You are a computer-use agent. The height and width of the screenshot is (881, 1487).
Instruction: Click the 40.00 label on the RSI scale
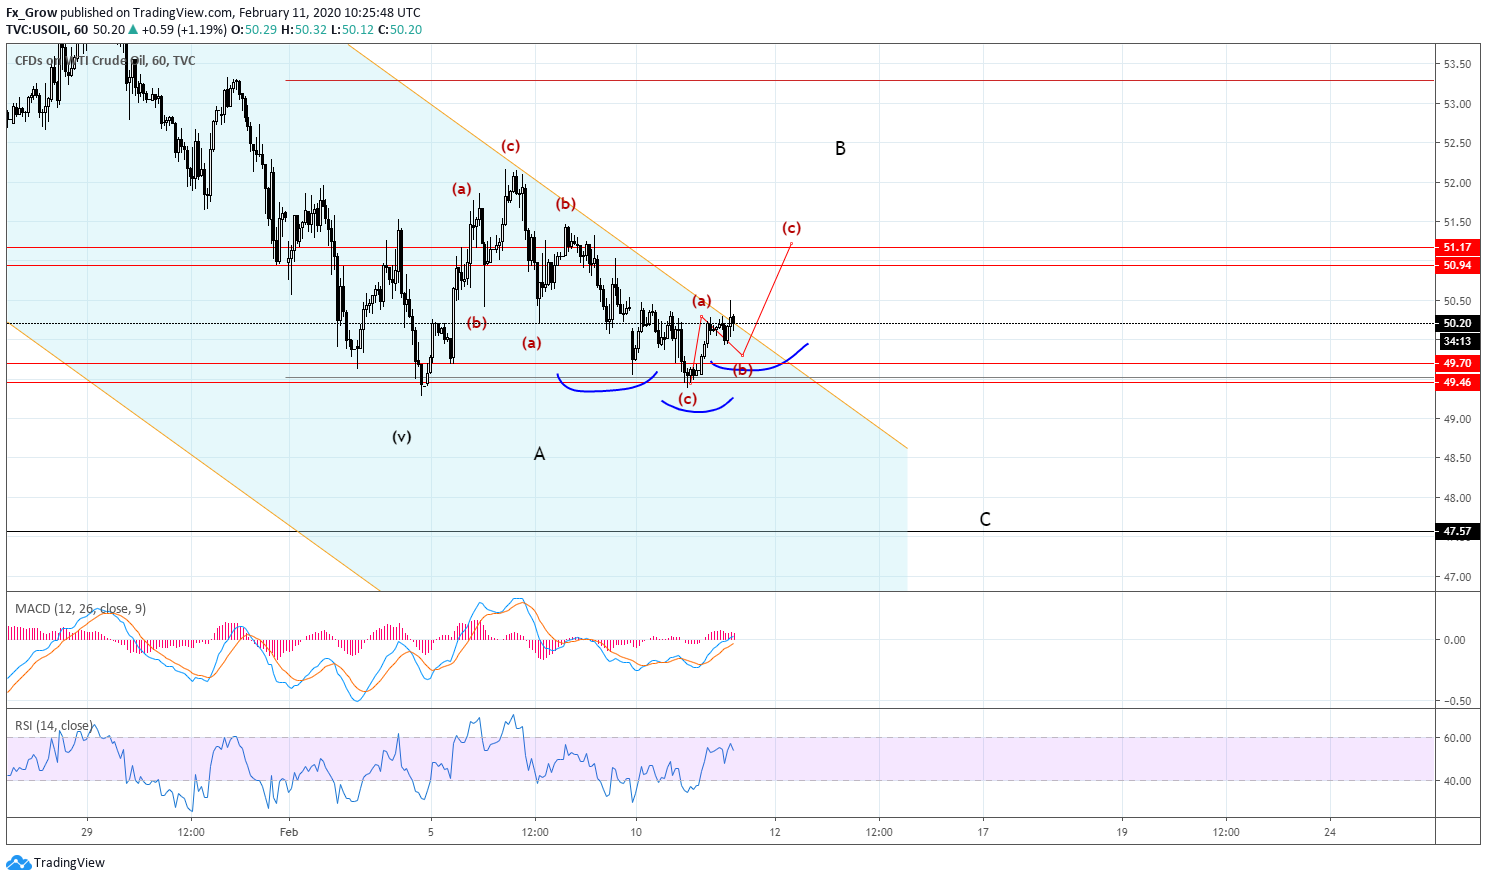[x=1457, y=781]
